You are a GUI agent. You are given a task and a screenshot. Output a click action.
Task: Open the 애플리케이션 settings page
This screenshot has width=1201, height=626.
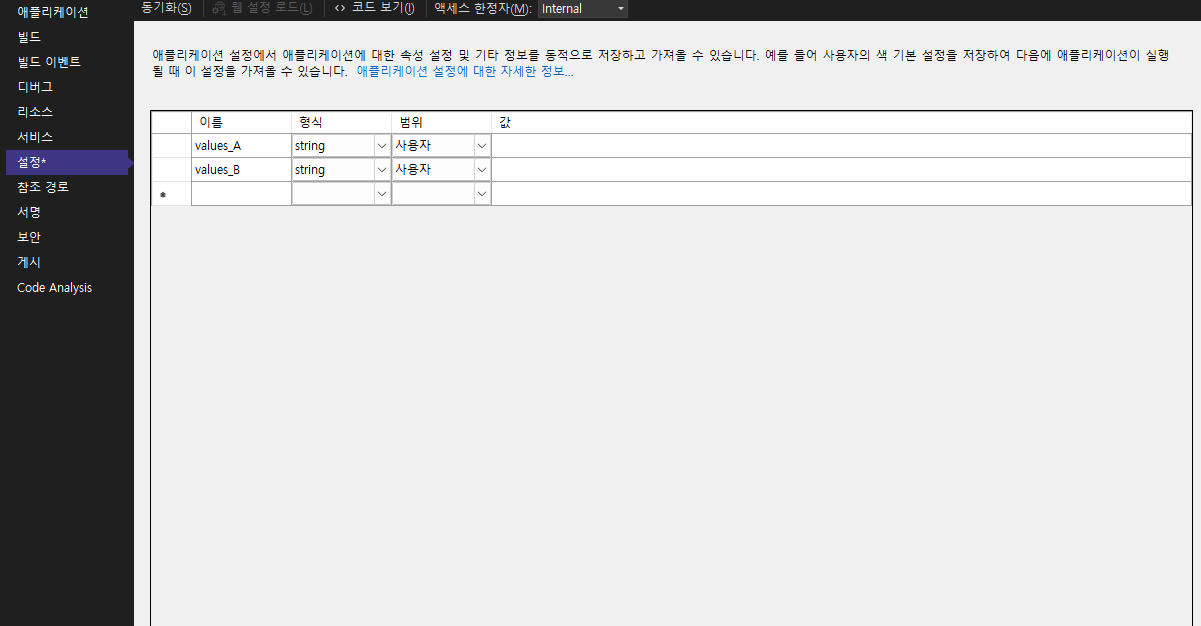[53, 12]
